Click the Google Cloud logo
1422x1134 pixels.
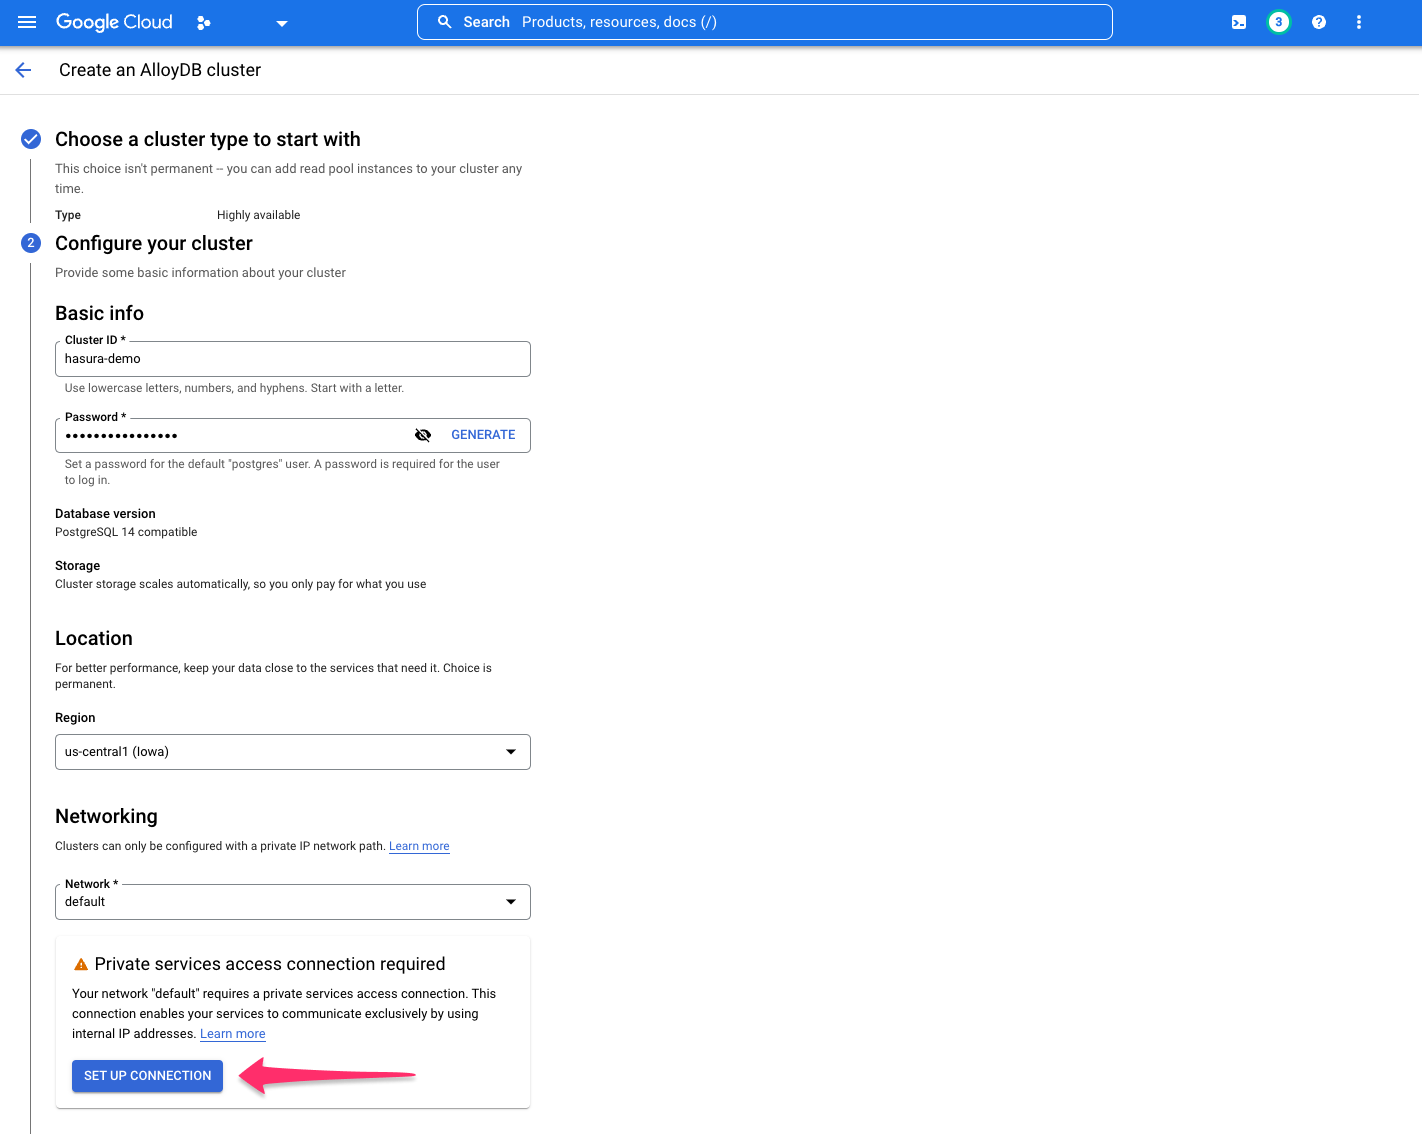(113, 21)
